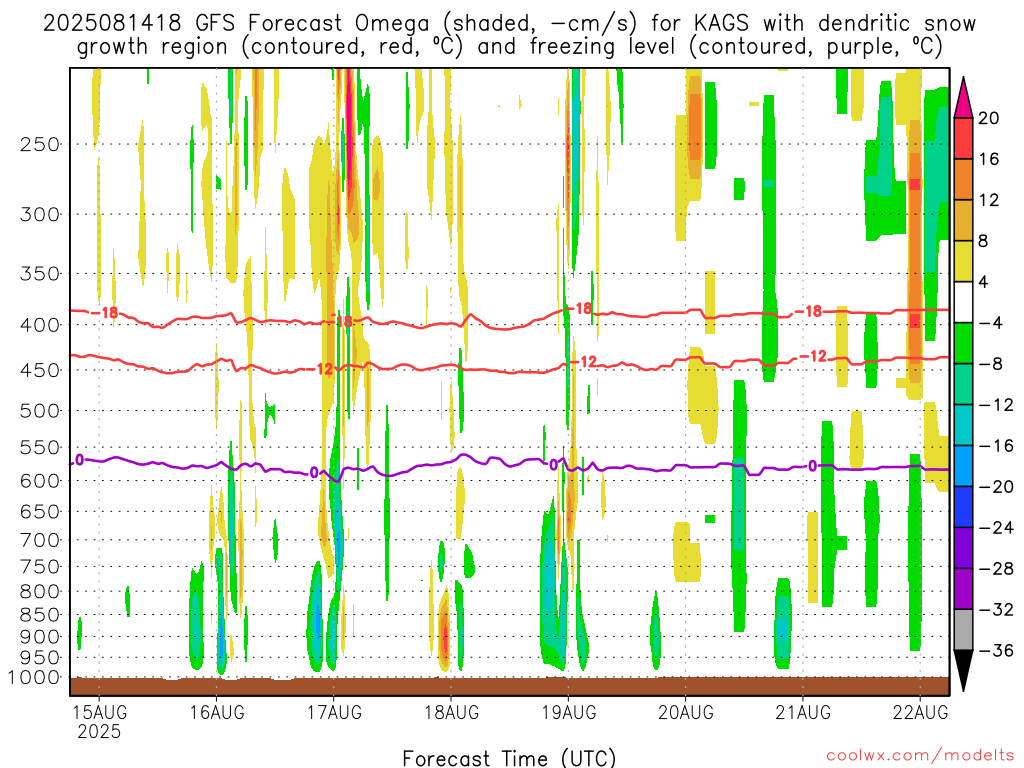Select the title line starting 'growth region (contoured'

pyautogui.click(x=509, y=47)
